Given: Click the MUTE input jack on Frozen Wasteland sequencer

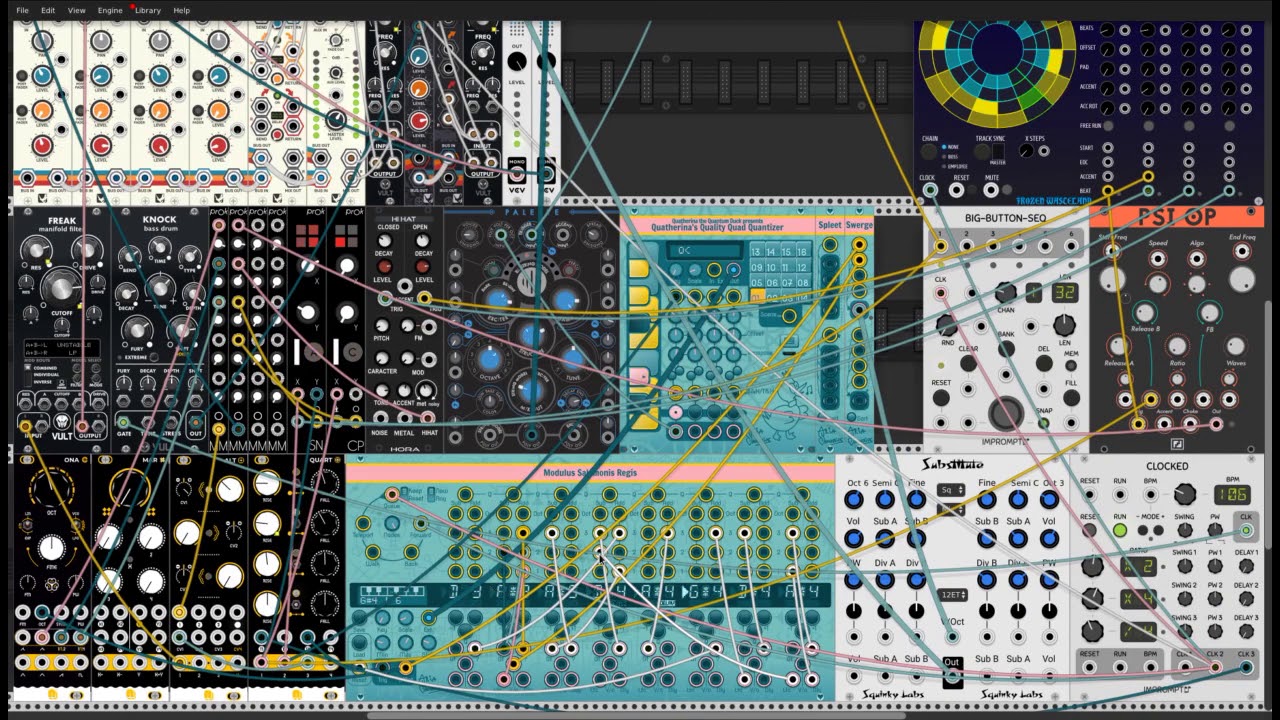Looking at the screenshot, I should 991,190.
